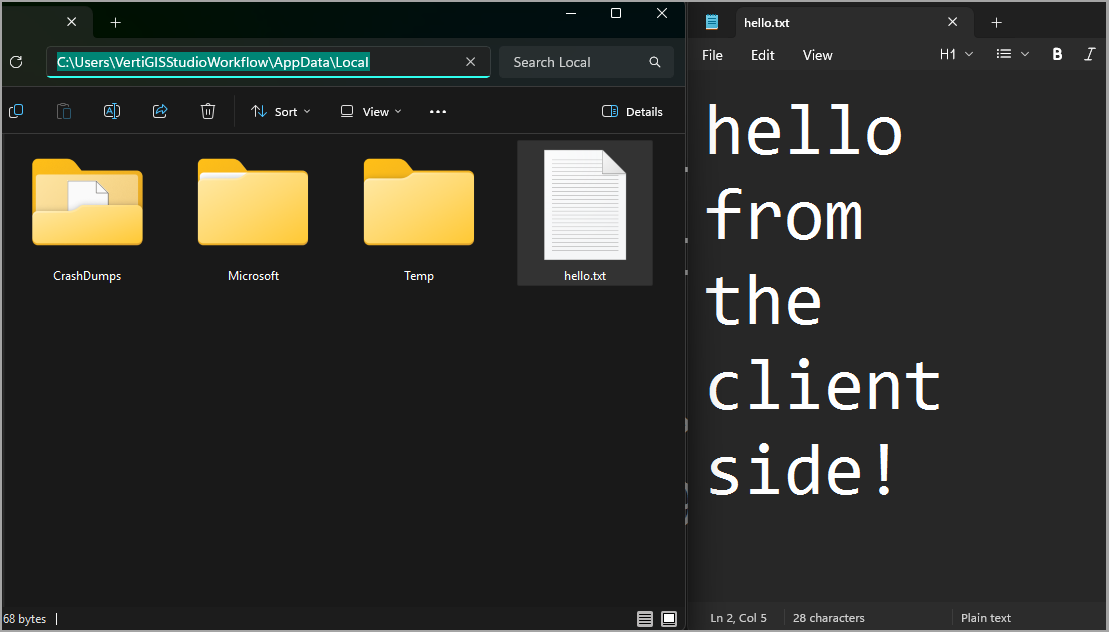
Task: Switch to details list view icon in status bar
Action: (645, 619)
